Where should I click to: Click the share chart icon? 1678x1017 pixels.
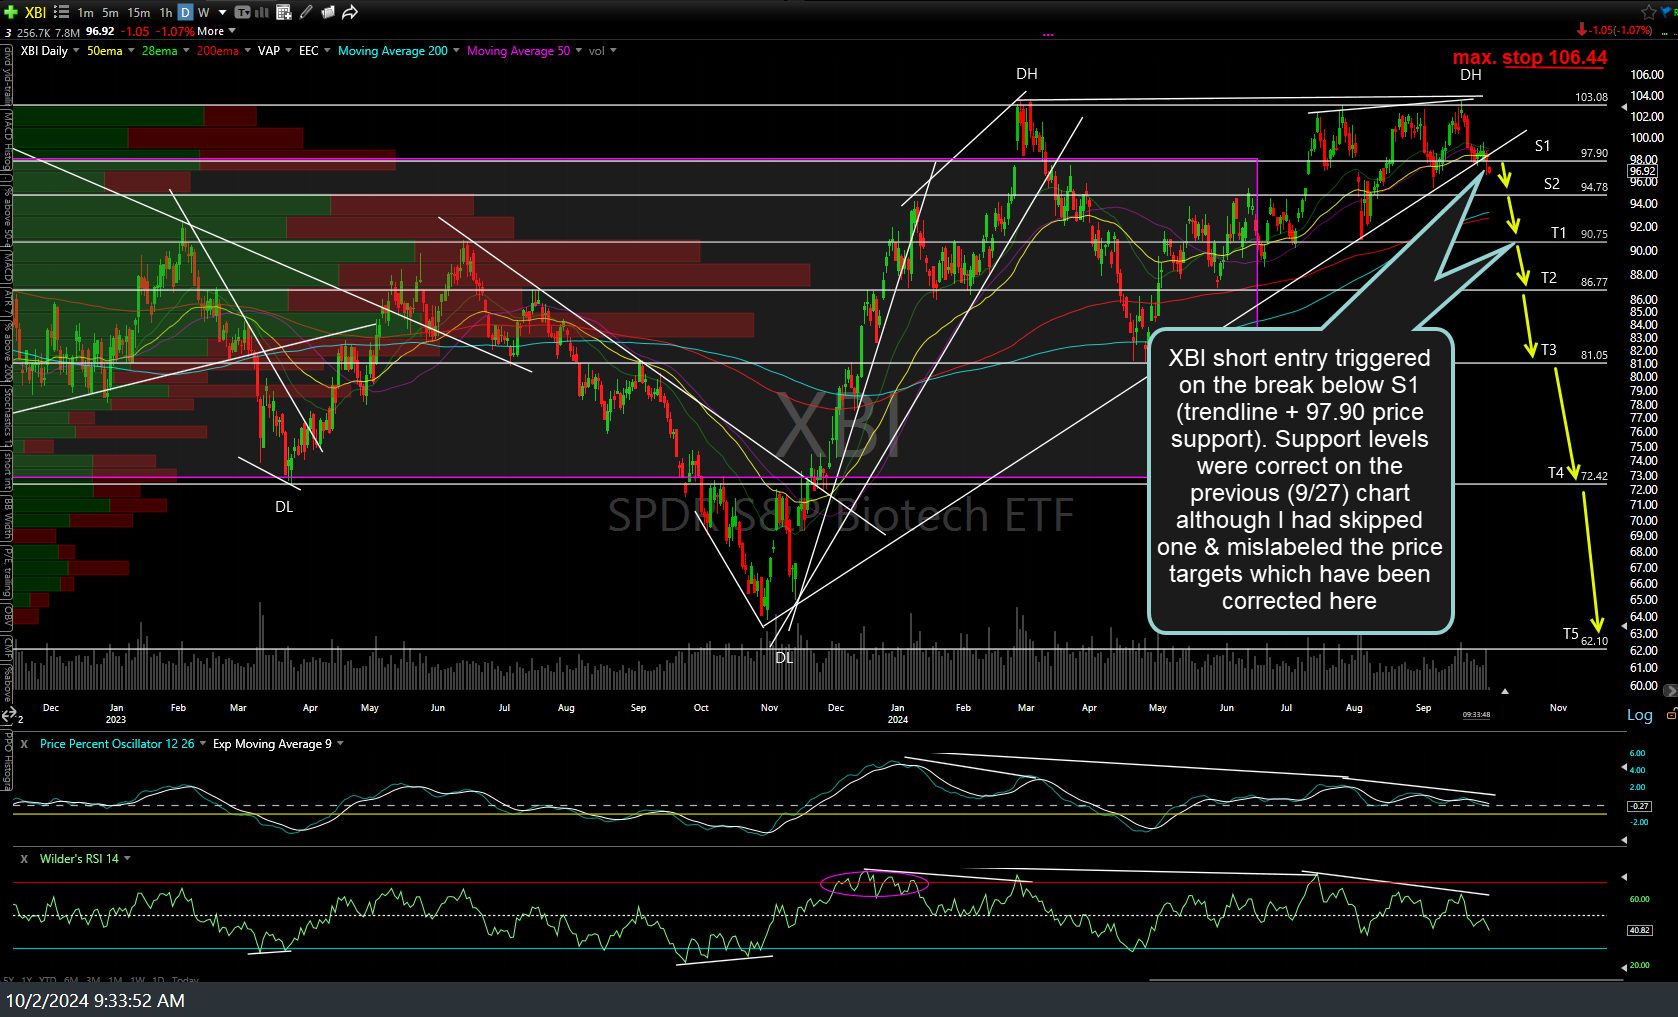pyautogui.click(x=349, y=12)
